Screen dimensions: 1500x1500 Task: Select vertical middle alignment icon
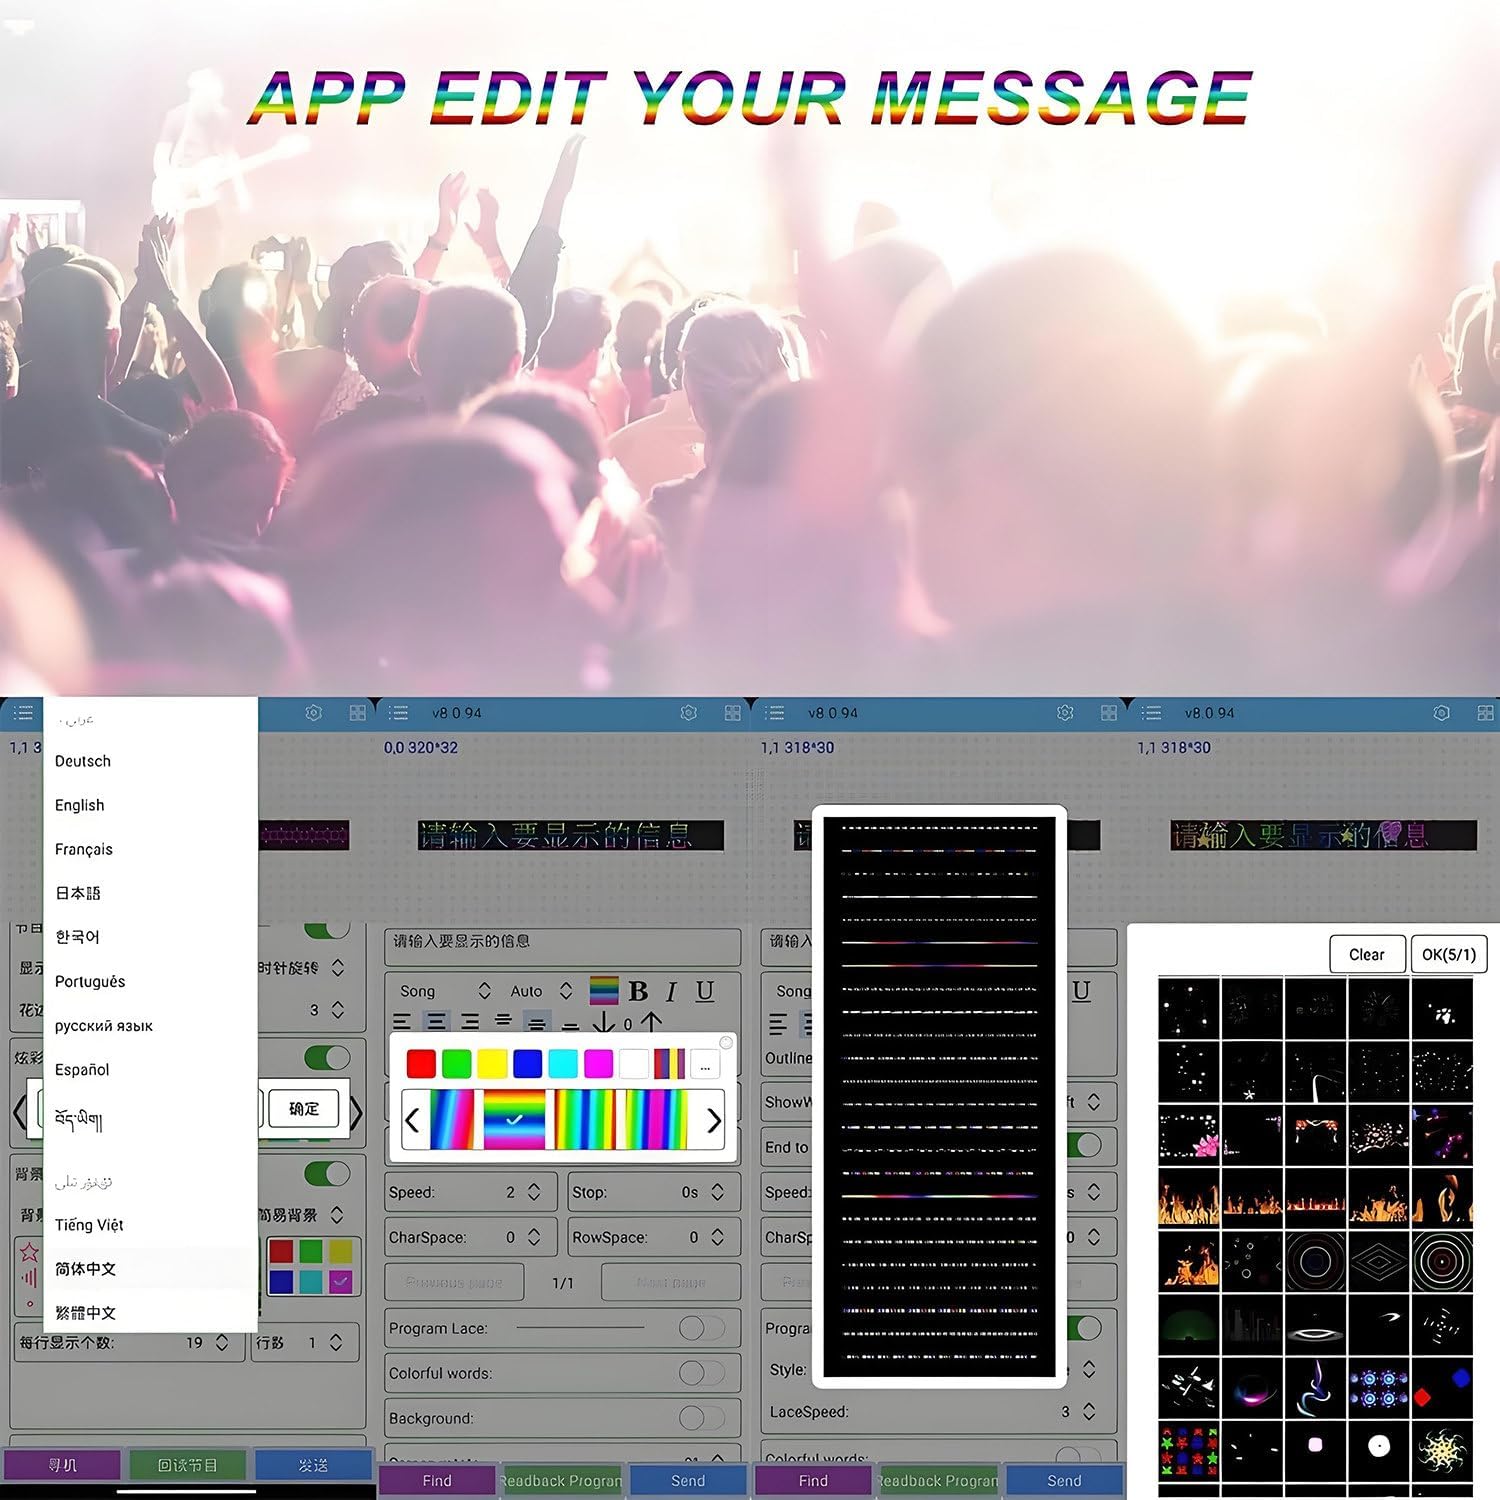tap(537, 1023)
